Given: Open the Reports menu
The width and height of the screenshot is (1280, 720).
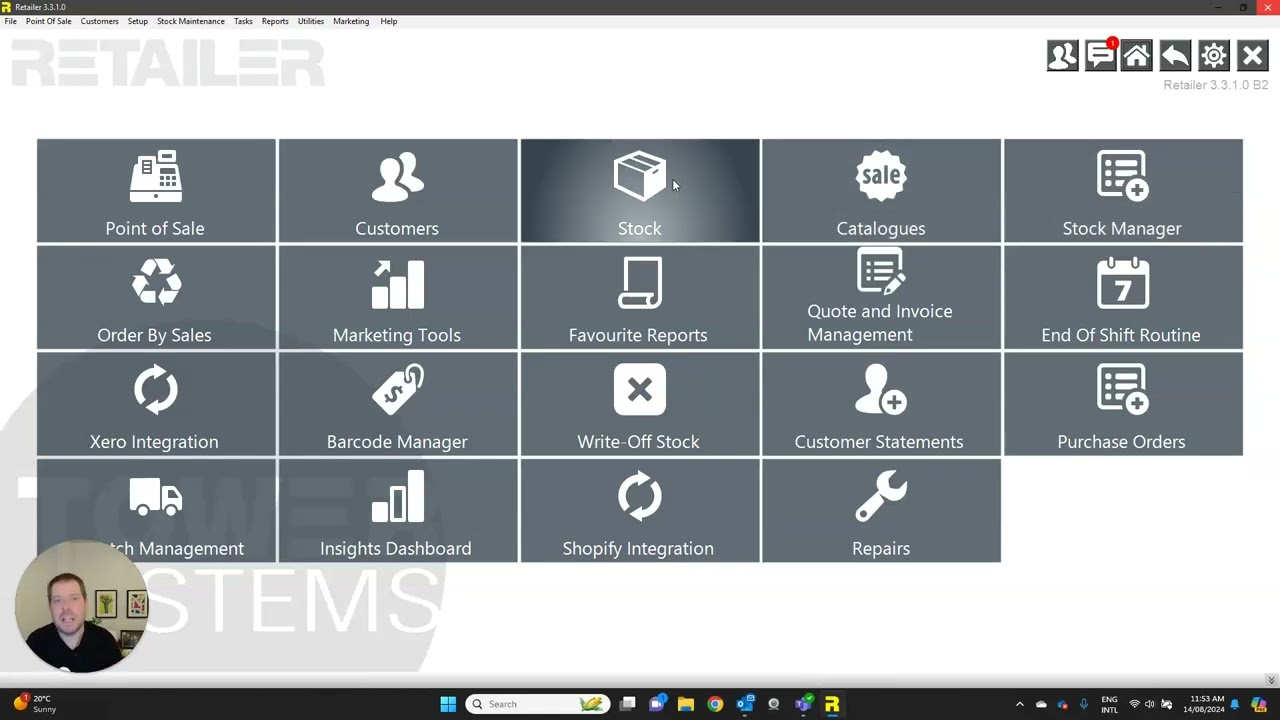Looking at the screenshot, I should point(275,21).
